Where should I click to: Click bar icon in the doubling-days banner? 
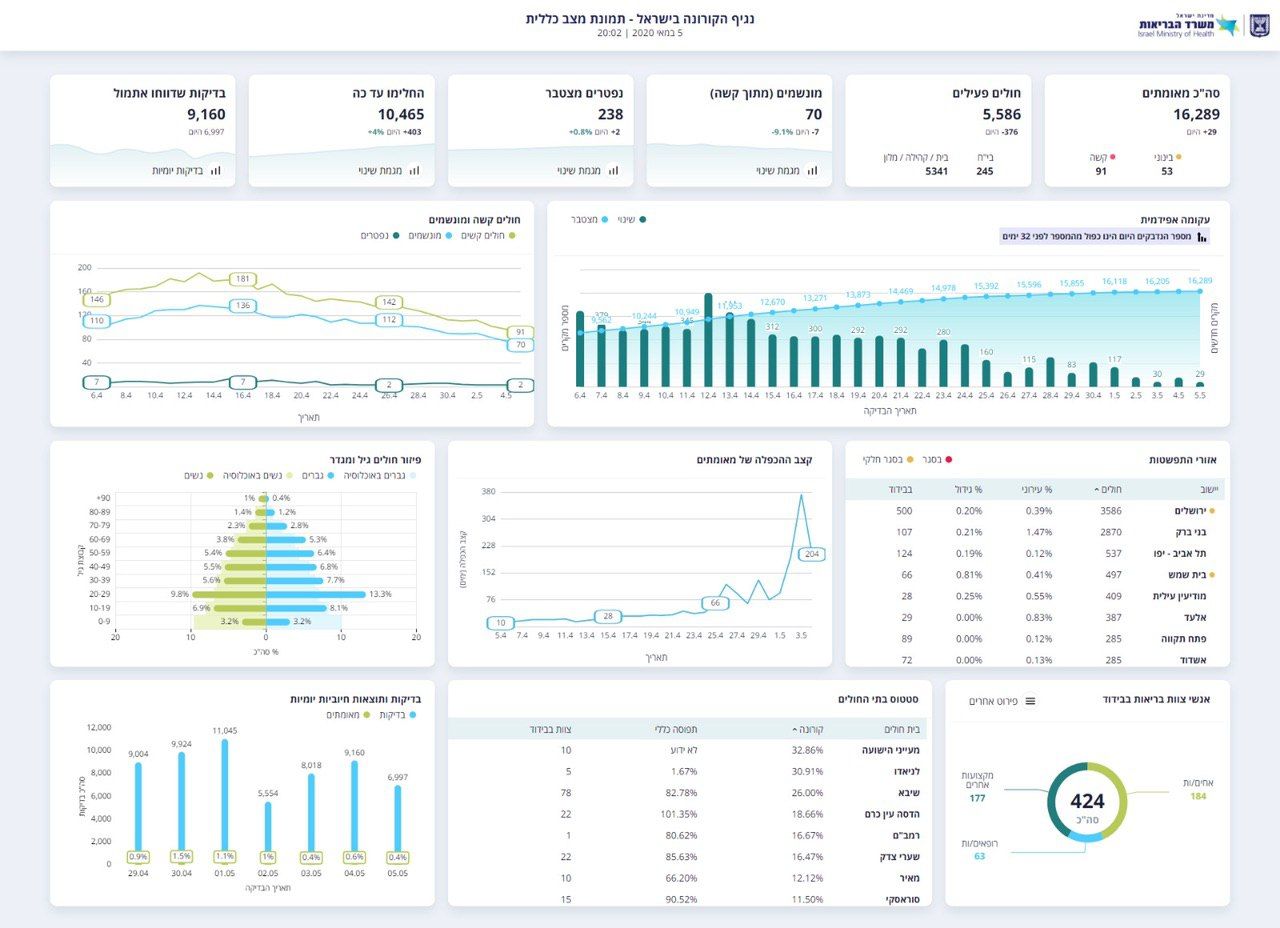pyautogui.click(x=1202, y=237)
